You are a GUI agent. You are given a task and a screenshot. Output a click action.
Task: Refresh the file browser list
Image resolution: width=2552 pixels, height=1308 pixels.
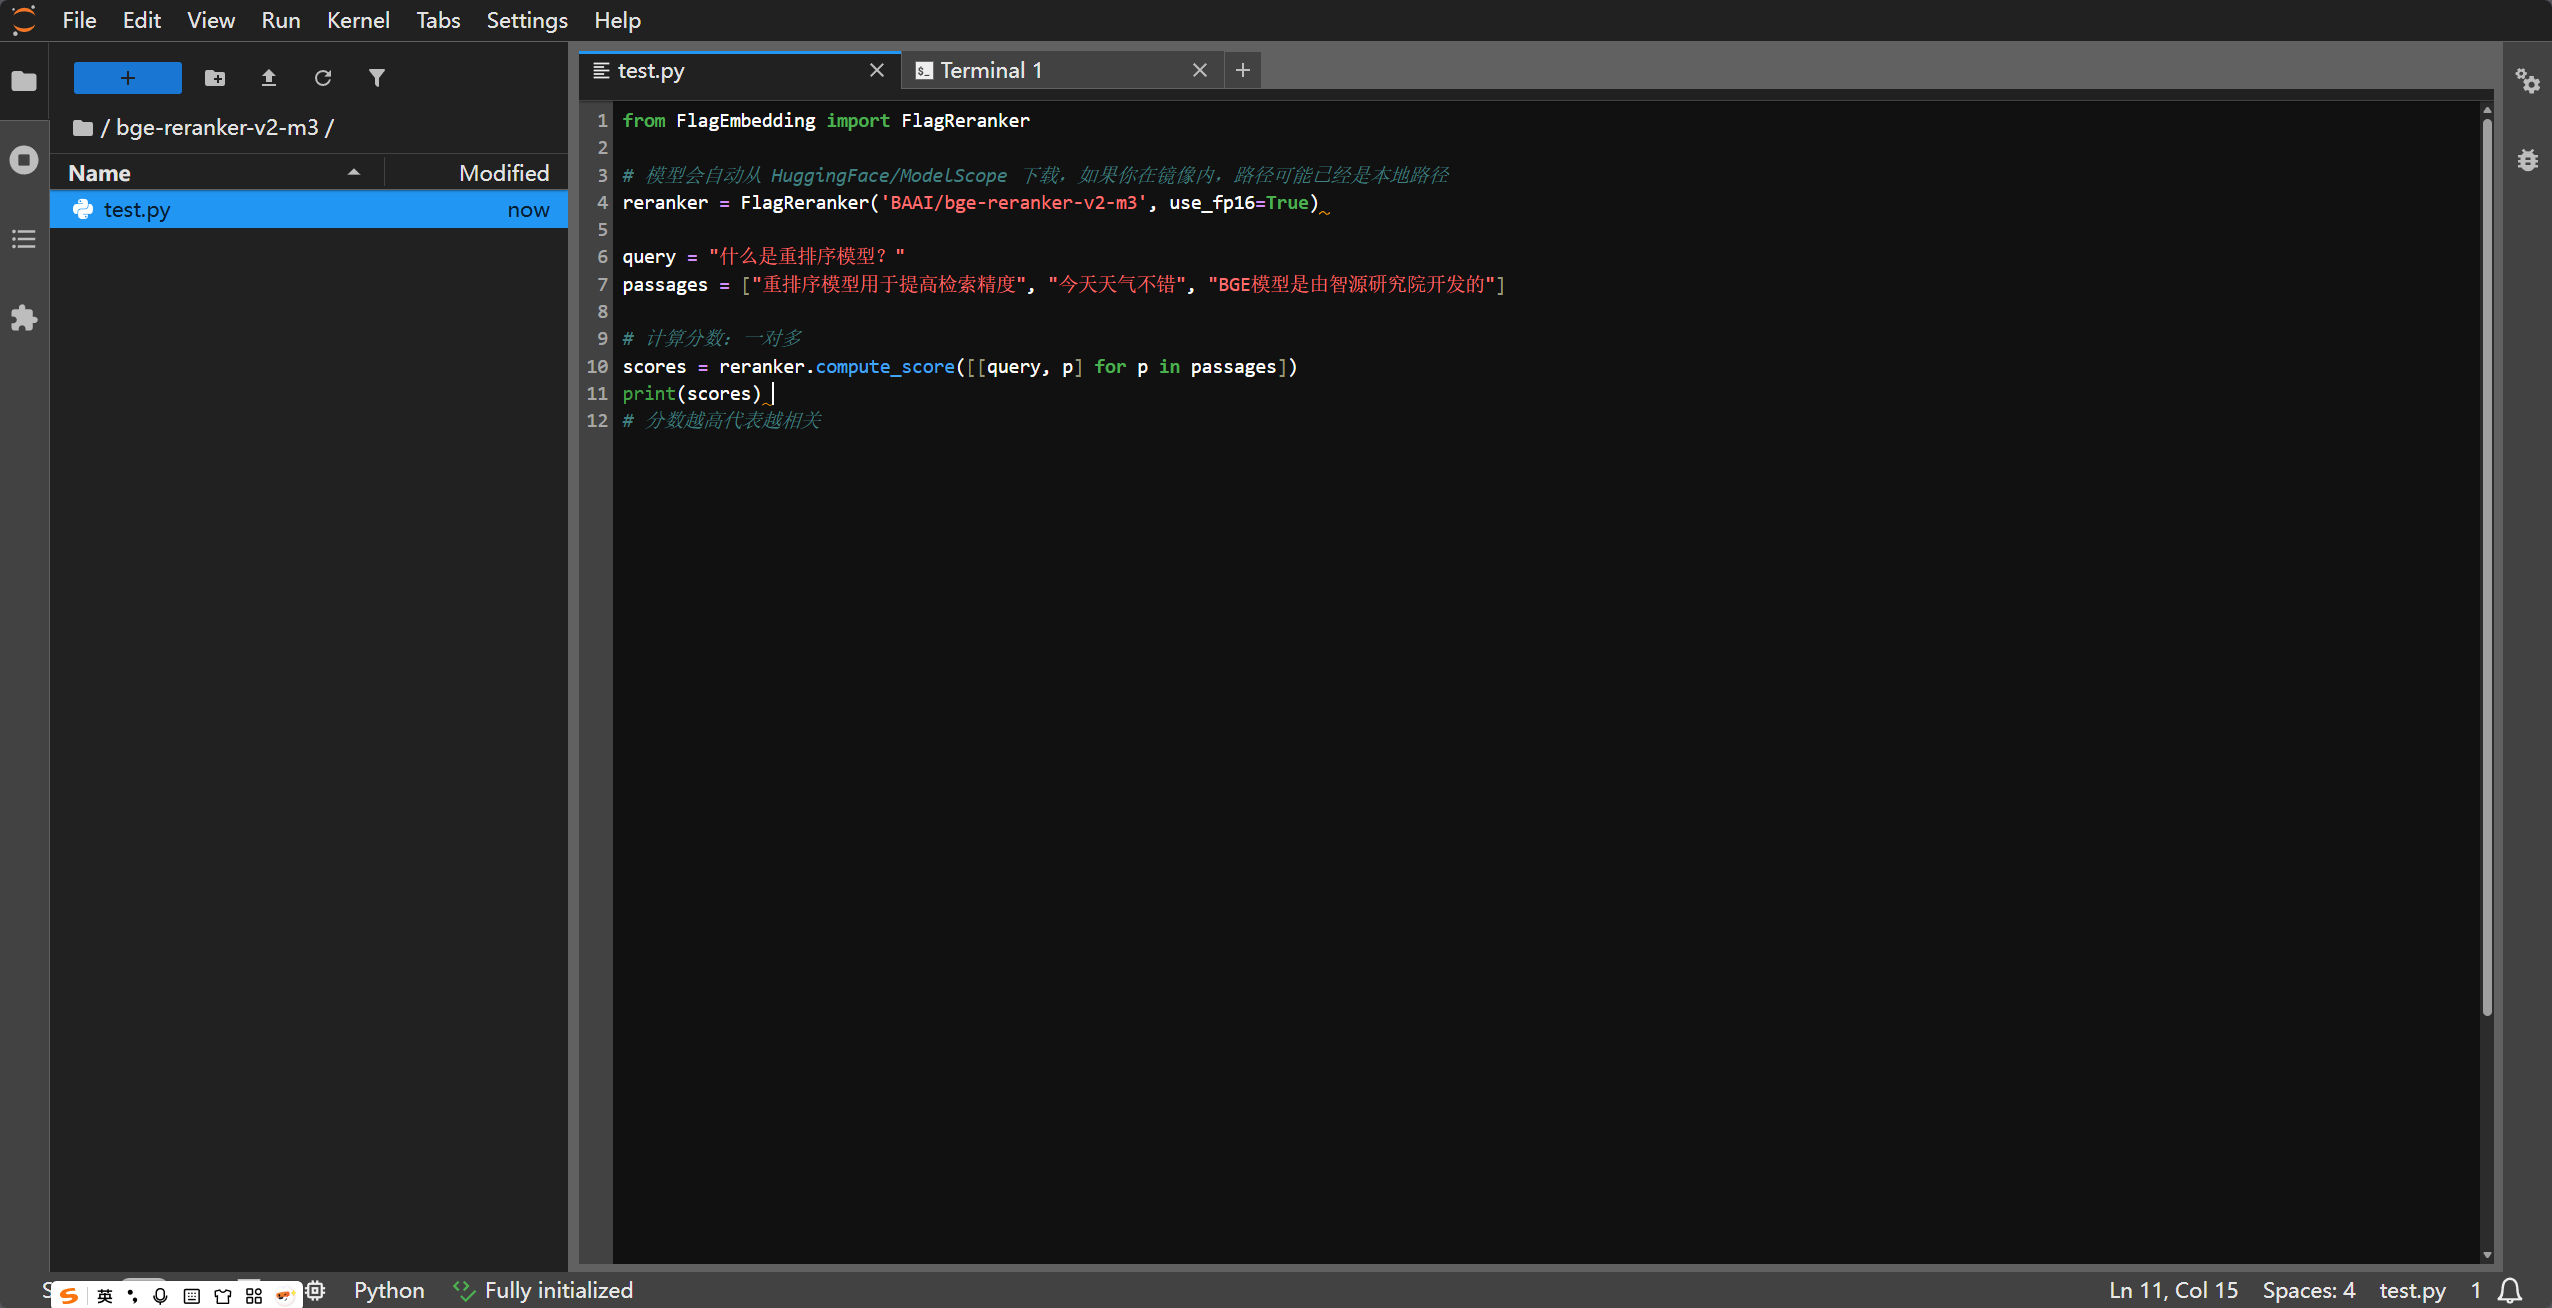click(322, 78)
